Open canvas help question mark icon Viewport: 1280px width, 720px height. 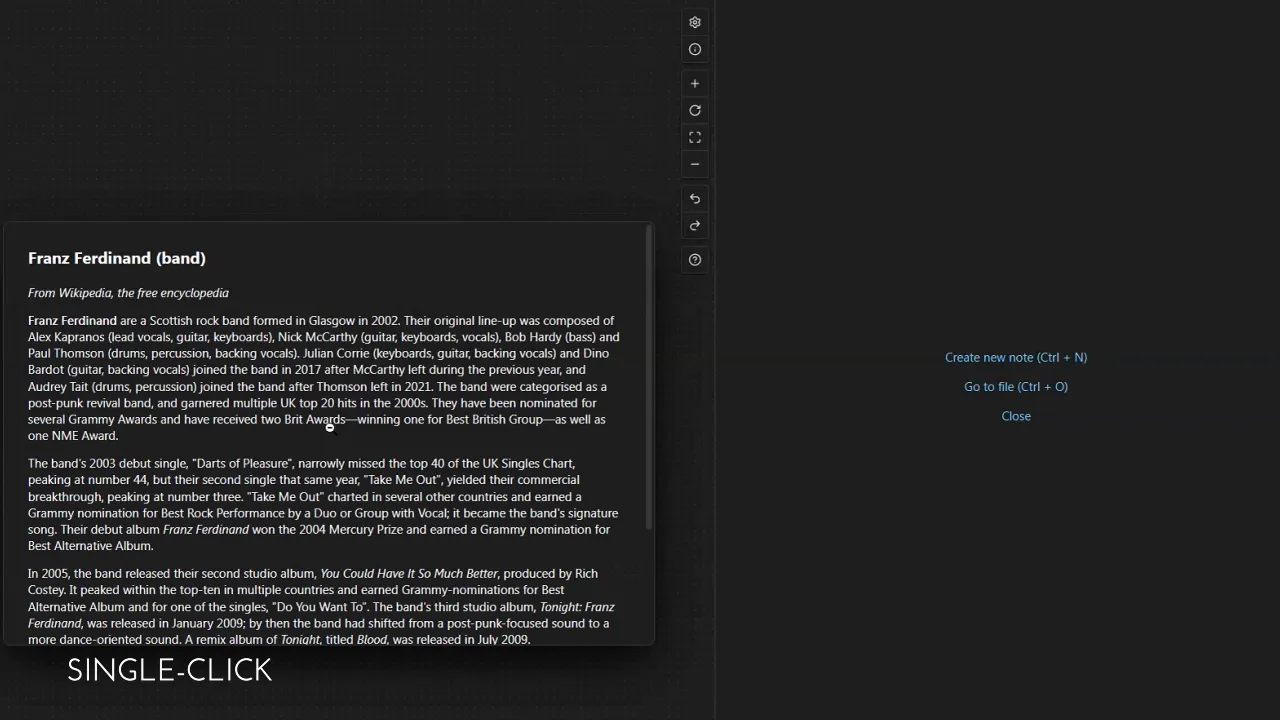695,260
